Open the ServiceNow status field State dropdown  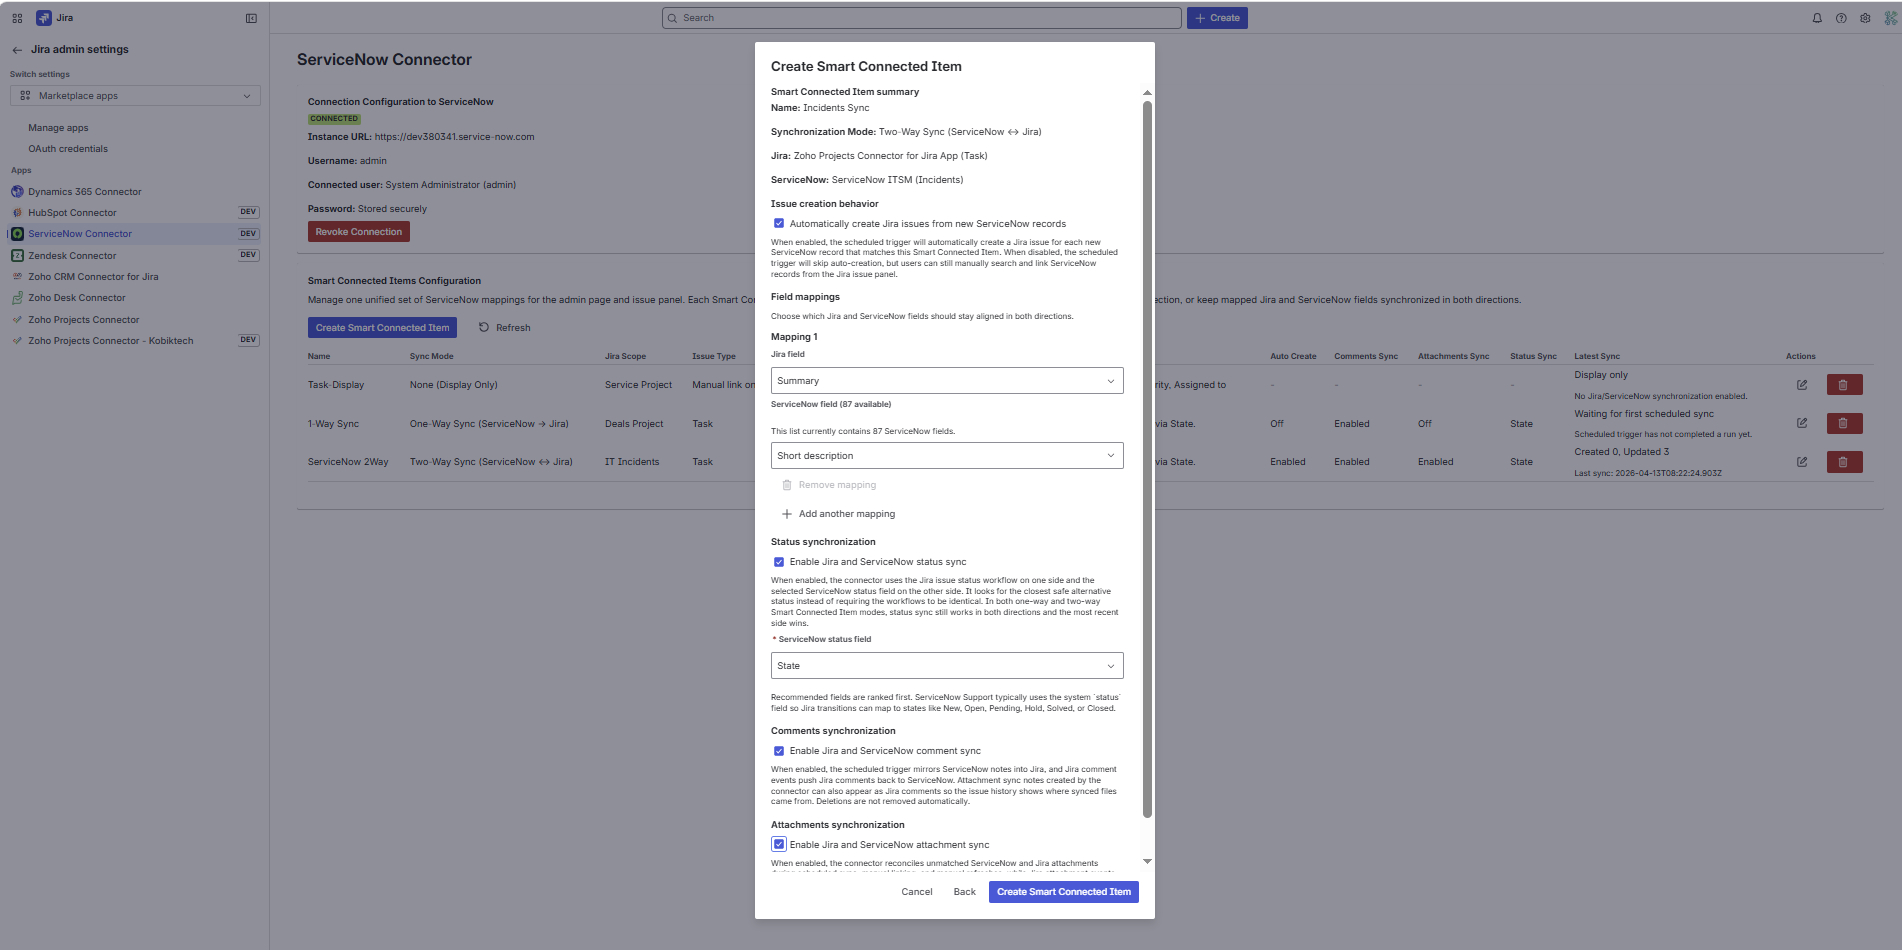pyautogui.click(x=947, y=666)
